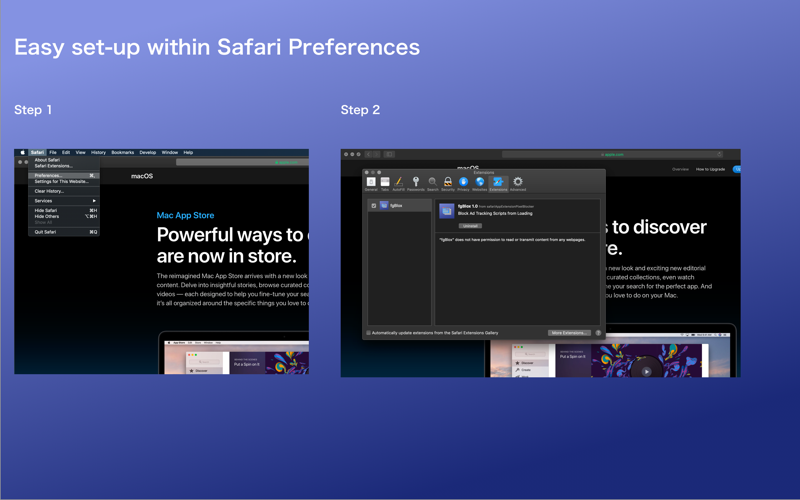Click address bar in Step 1 Safari window

(242, 162)
